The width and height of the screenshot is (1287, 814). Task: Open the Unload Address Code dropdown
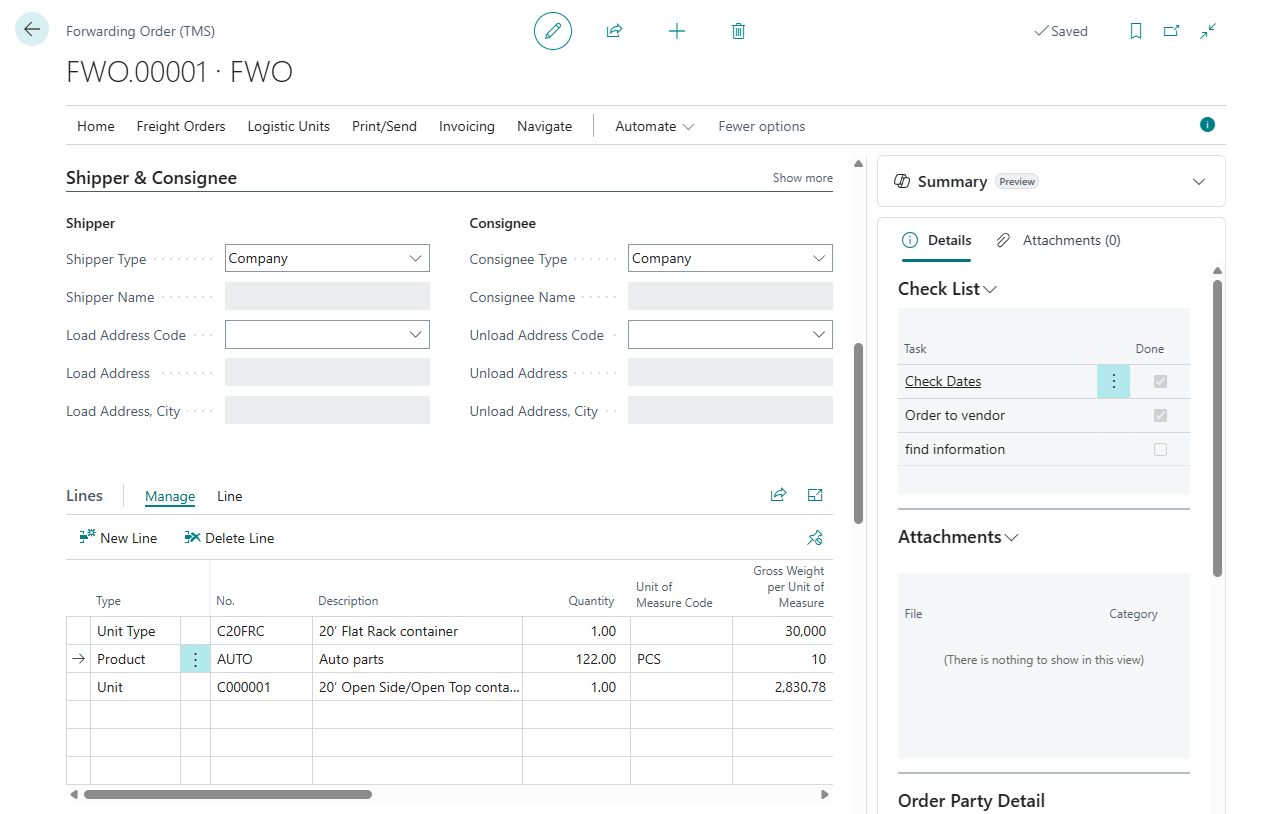click(730, 335)
